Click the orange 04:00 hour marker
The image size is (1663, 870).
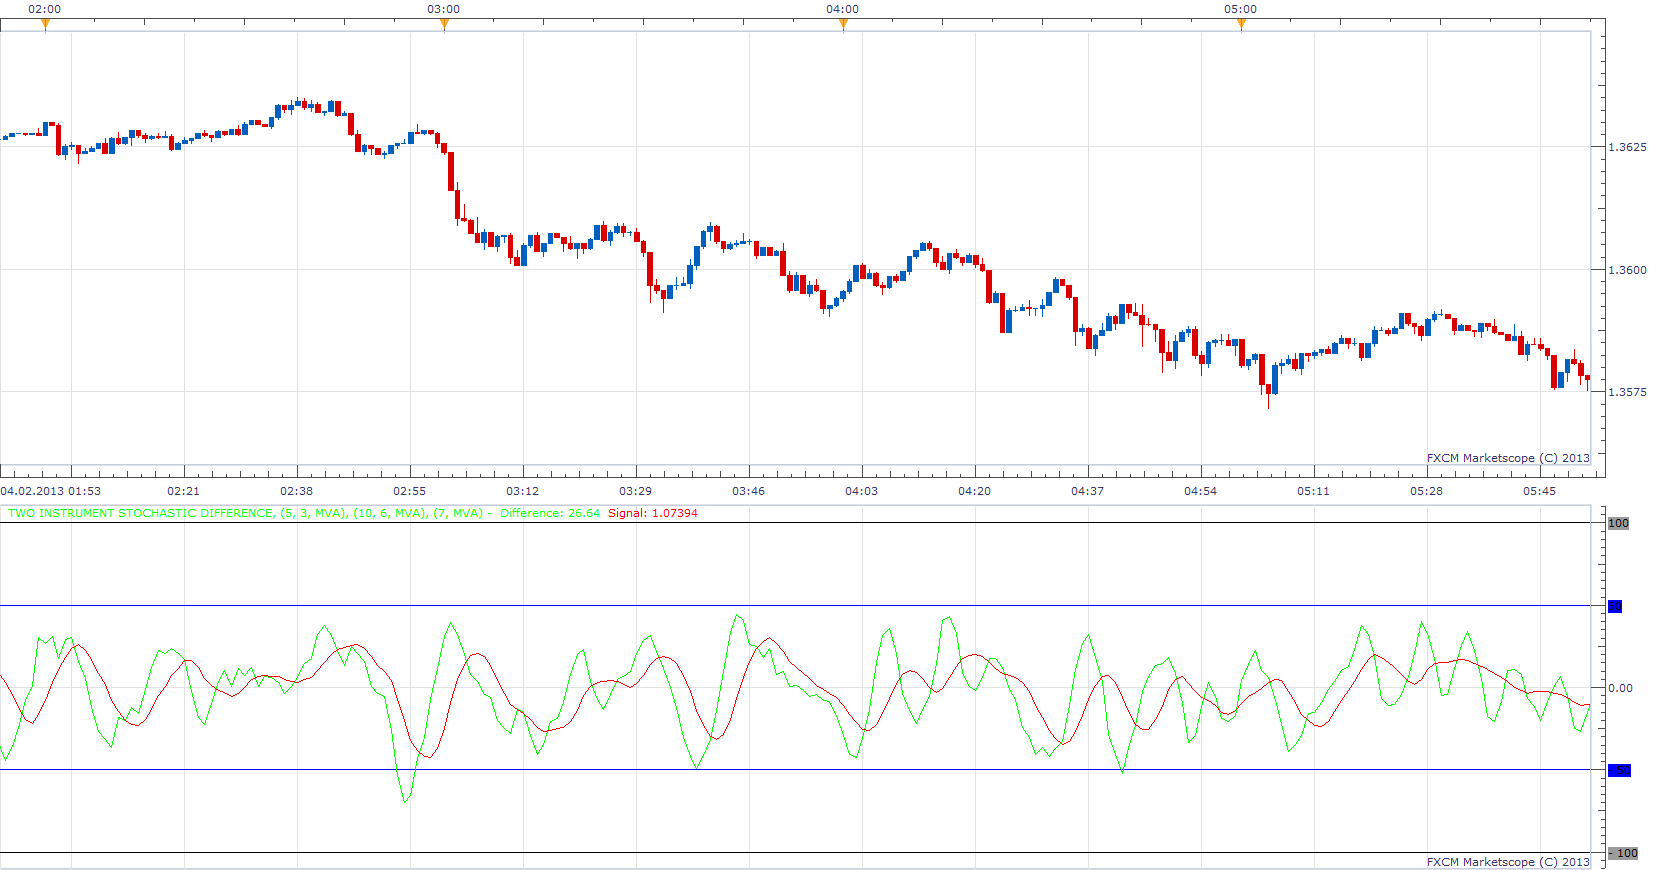843,25
